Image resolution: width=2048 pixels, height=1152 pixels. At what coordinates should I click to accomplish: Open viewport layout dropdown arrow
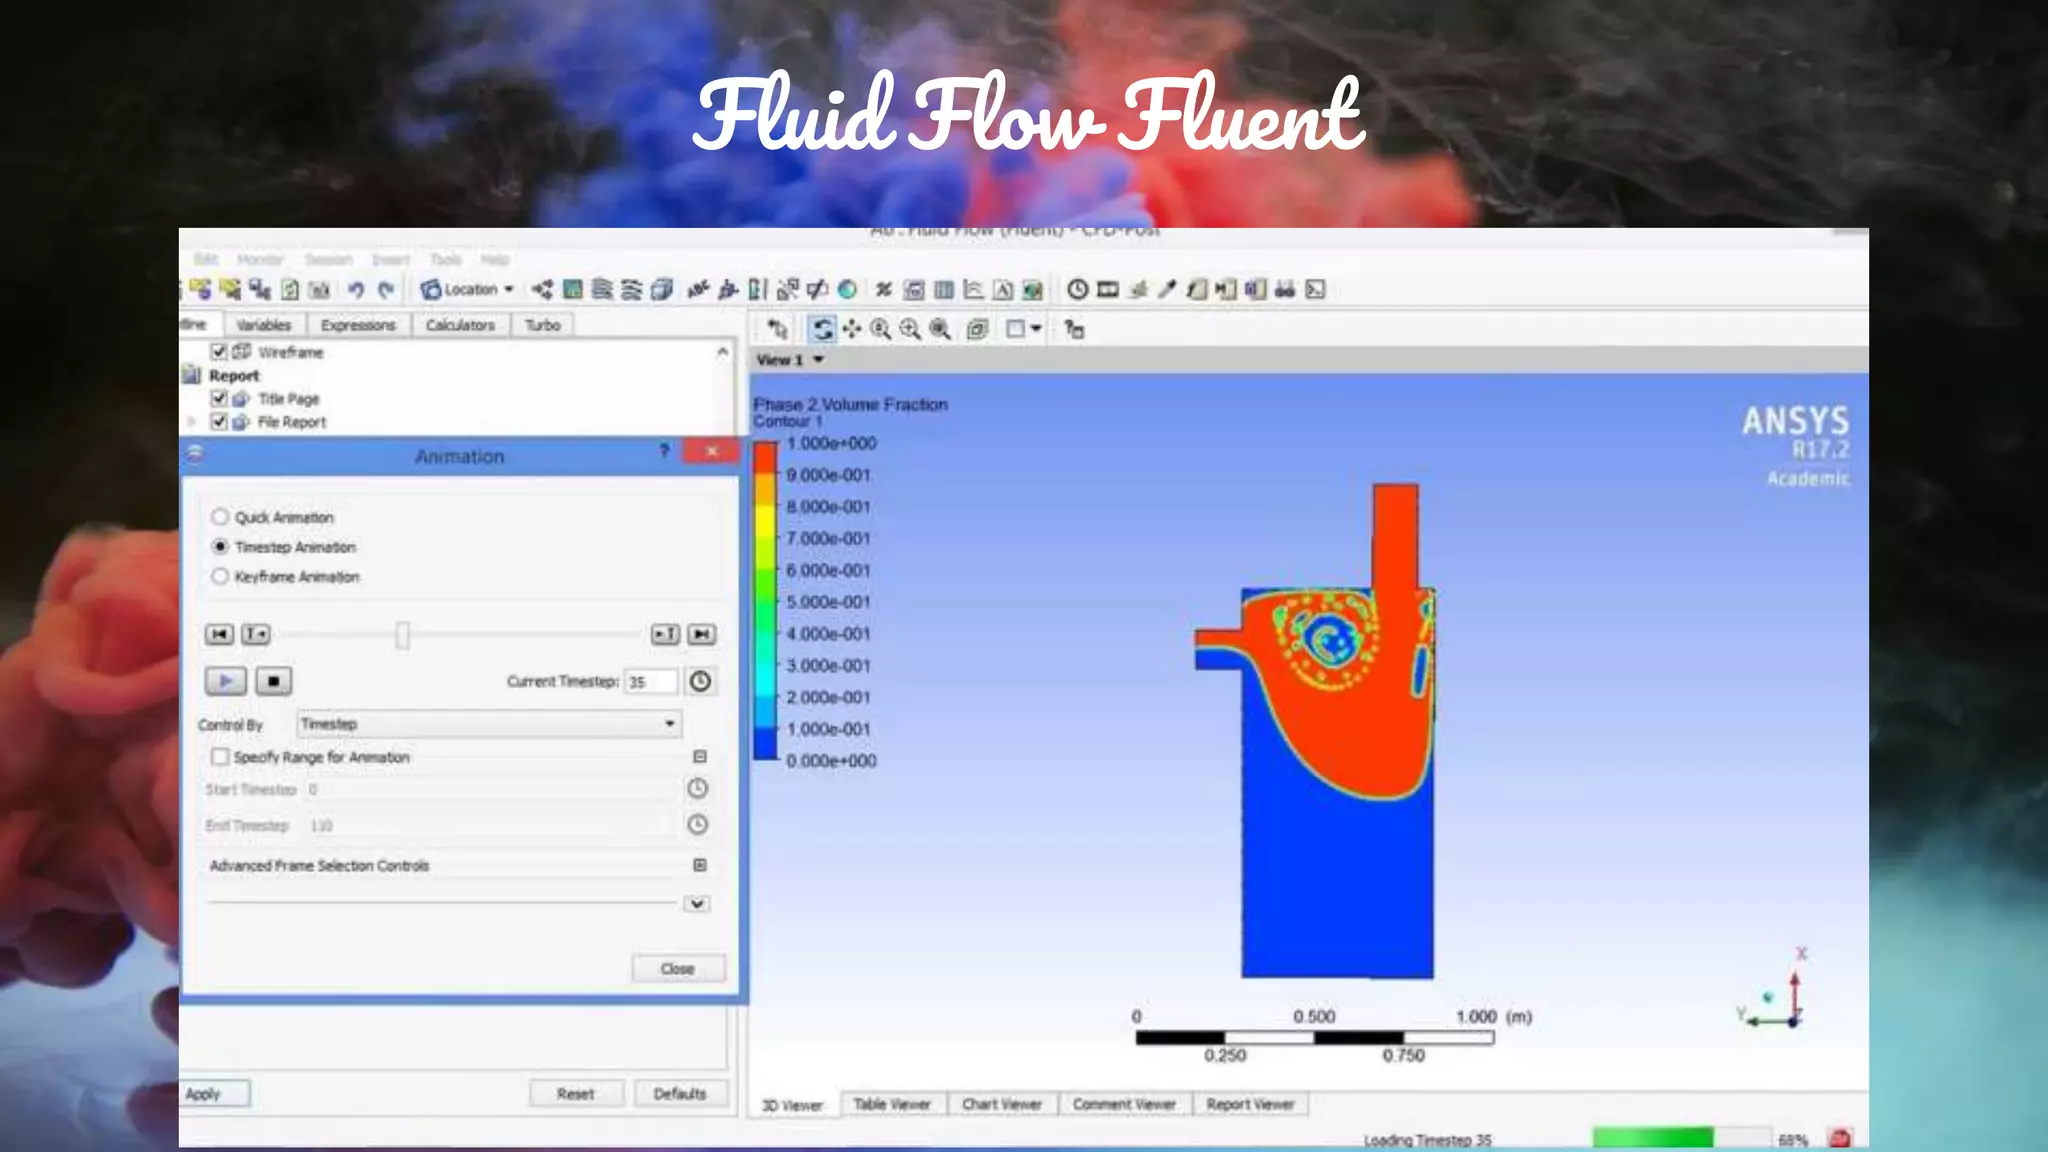pos(1037,329)
